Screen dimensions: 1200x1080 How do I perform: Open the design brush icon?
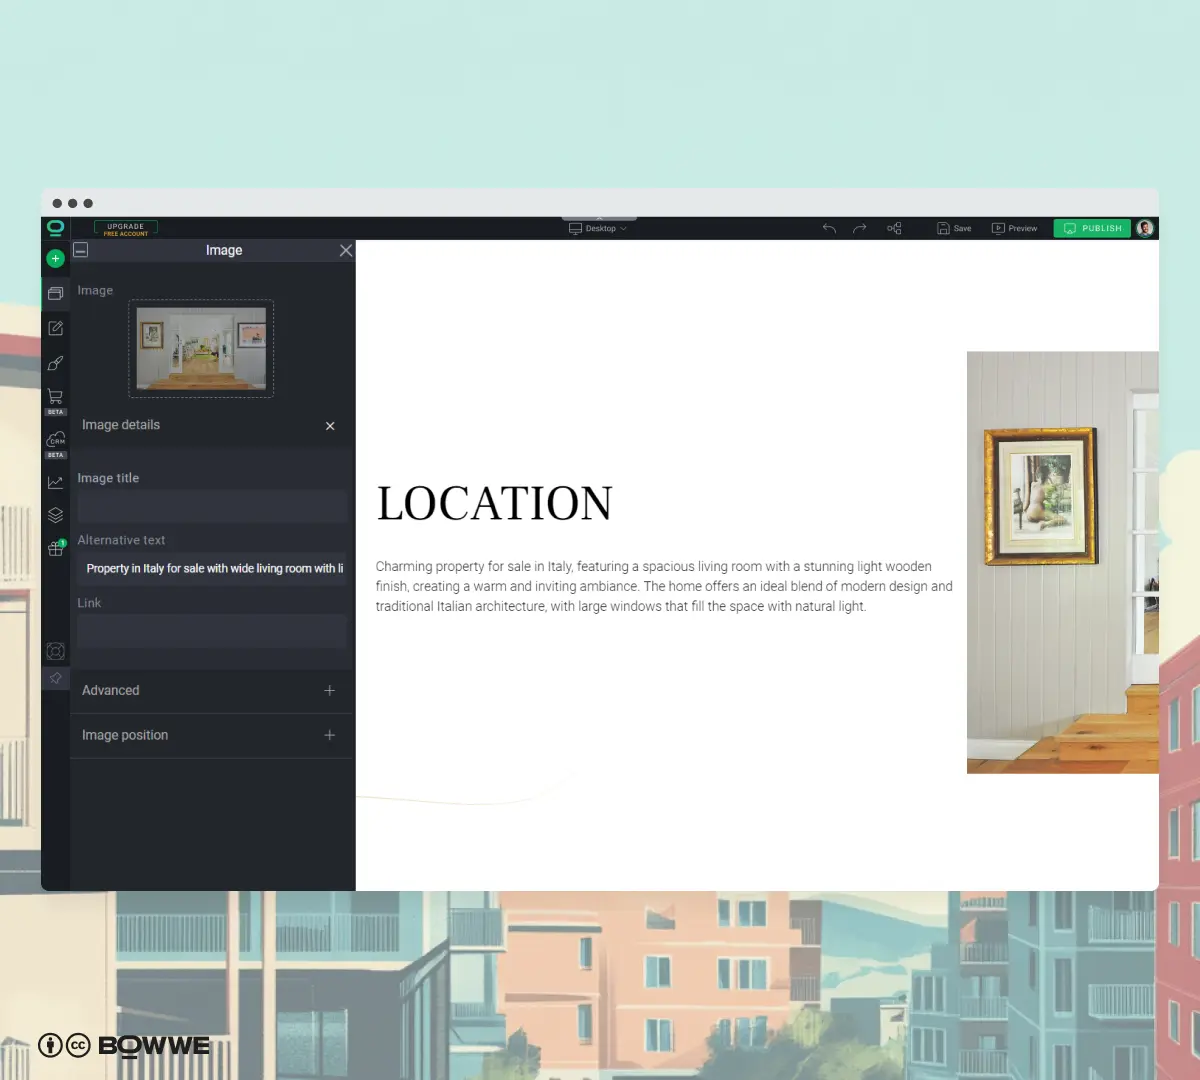(55, 363)
